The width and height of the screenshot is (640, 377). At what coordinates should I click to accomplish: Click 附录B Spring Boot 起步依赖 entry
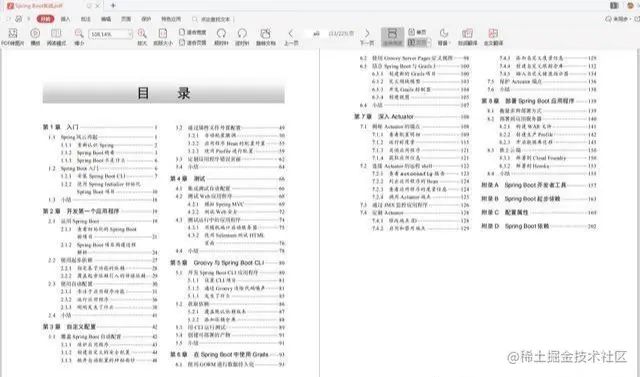(x=539, y=199)
